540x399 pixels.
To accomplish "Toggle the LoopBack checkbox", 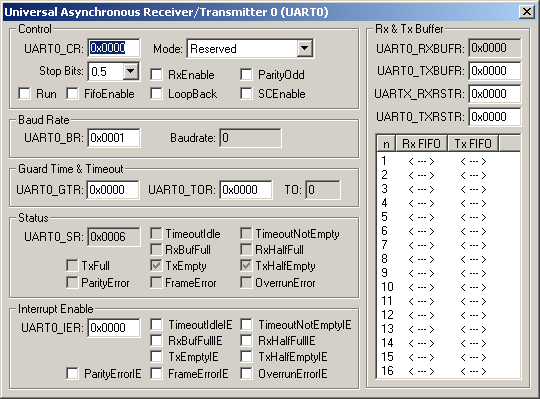I will [x=156, y=93].
